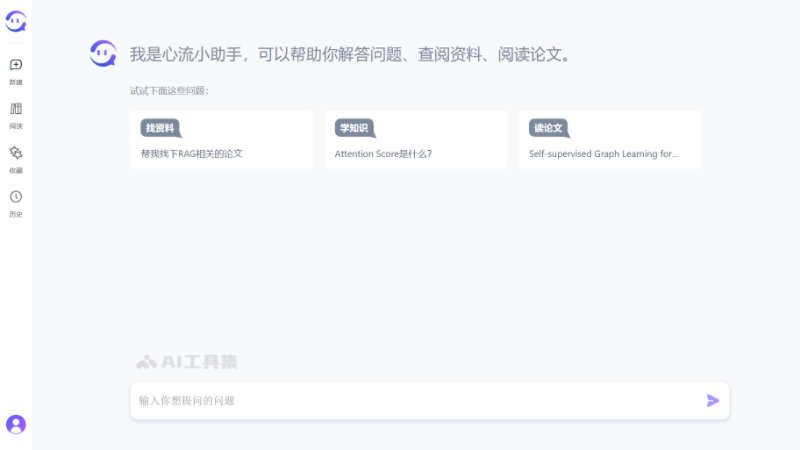Click the assistant logo beside the greeting
The image size is (800, 450).
pyautogui.click(x=103, y=53)
